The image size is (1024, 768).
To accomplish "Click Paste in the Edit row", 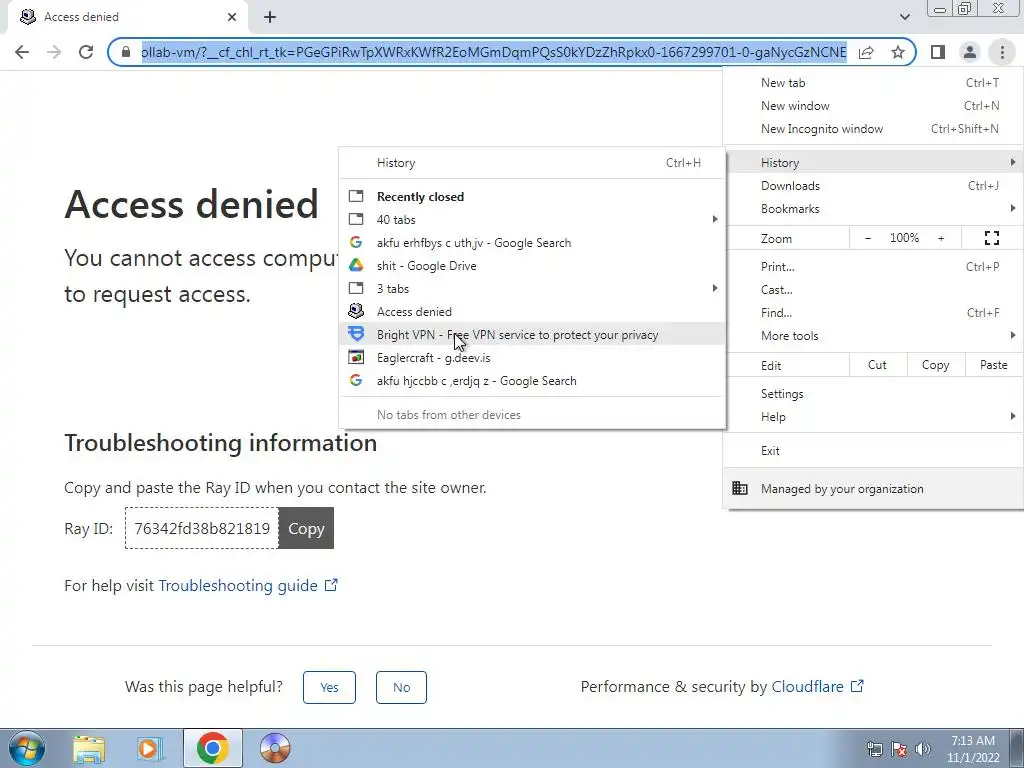I will (x=993, y=365).
